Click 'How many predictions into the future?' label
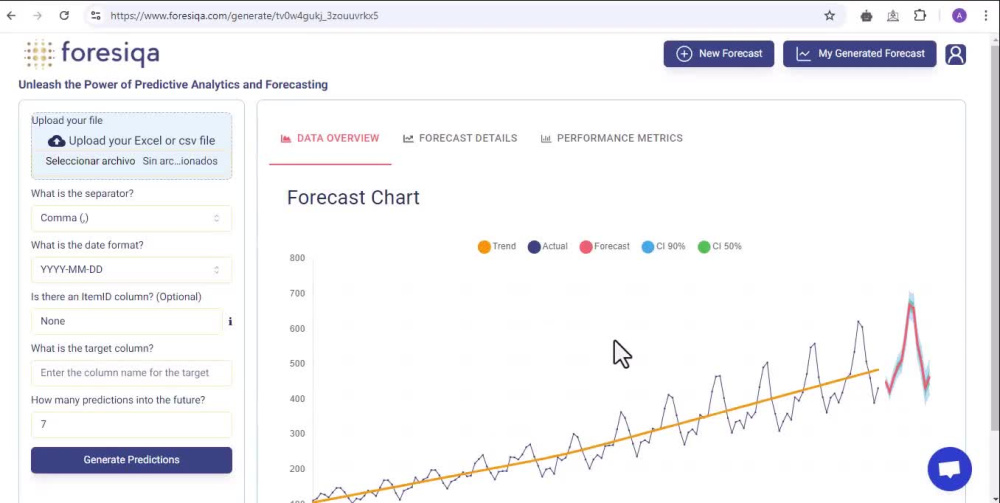The width and height of the screenshot is (1000, 503). pyautogui.click(x=118, y=400)
